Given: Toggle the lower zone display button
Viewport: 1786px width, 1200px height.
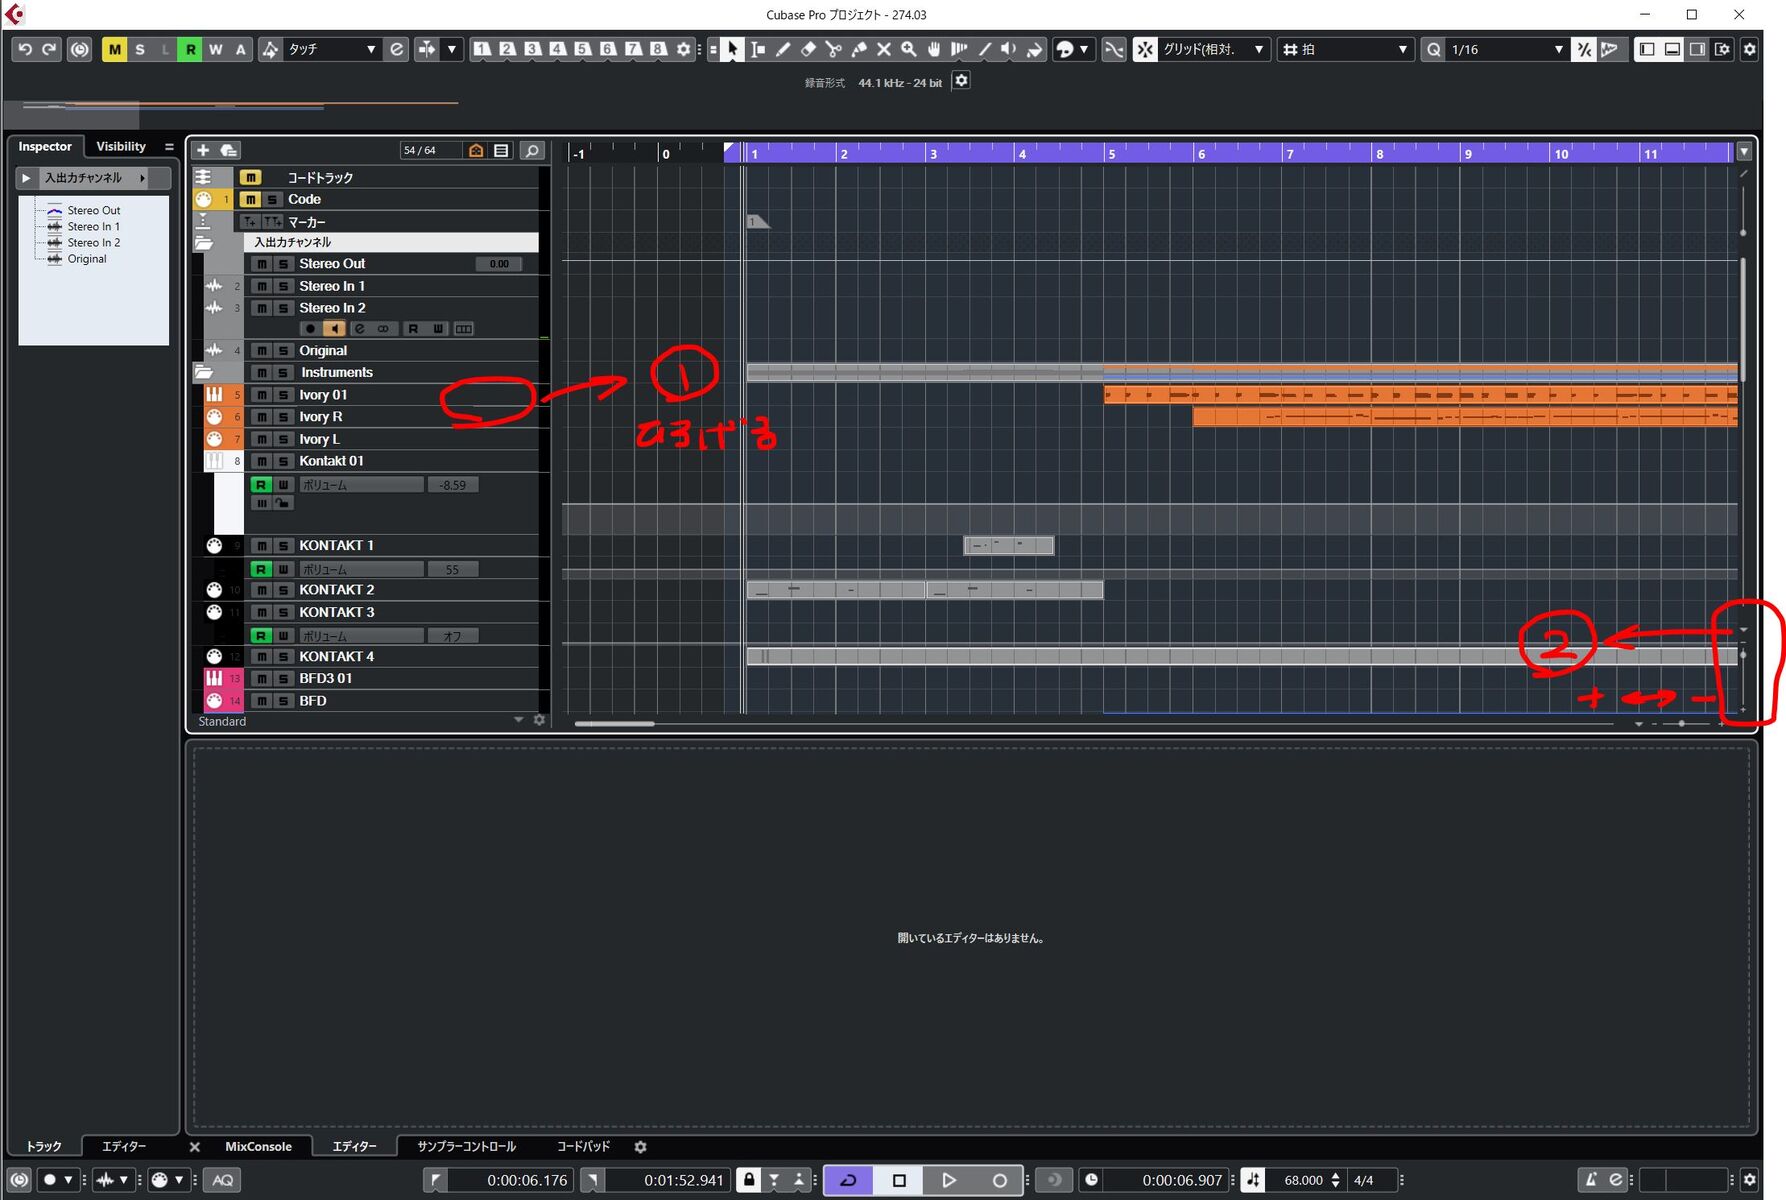Looking at the screenshot, I should click(1672, 49).
